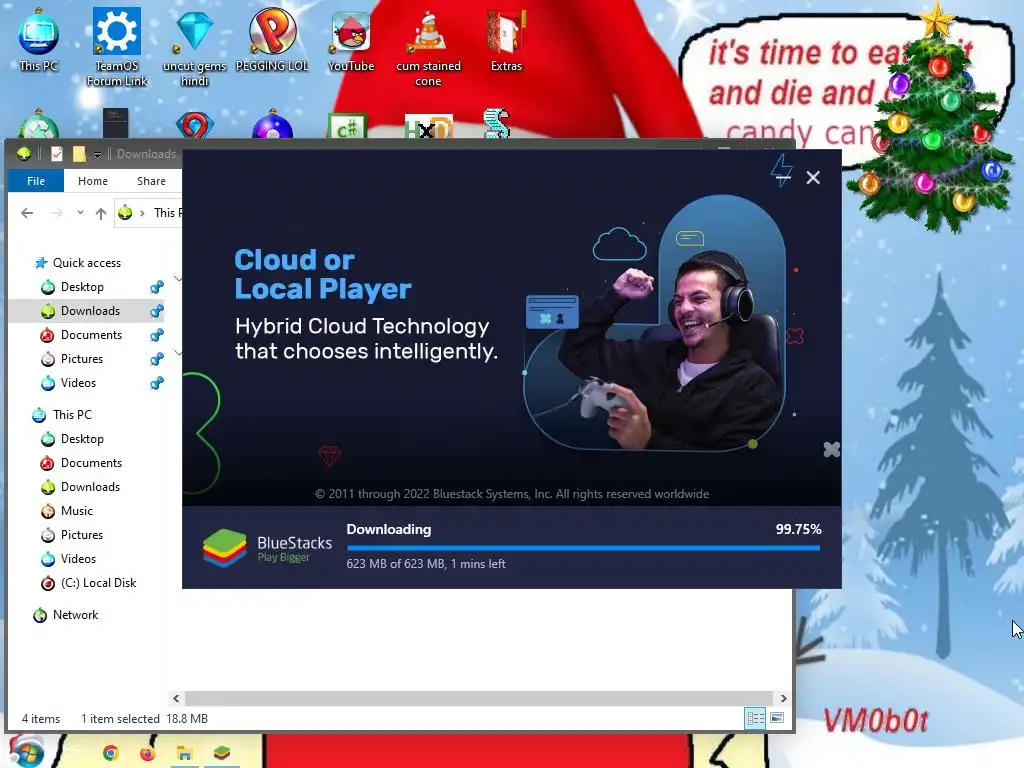
Task: Open the YouTube desktop shortcut
Action: (351, 40)
